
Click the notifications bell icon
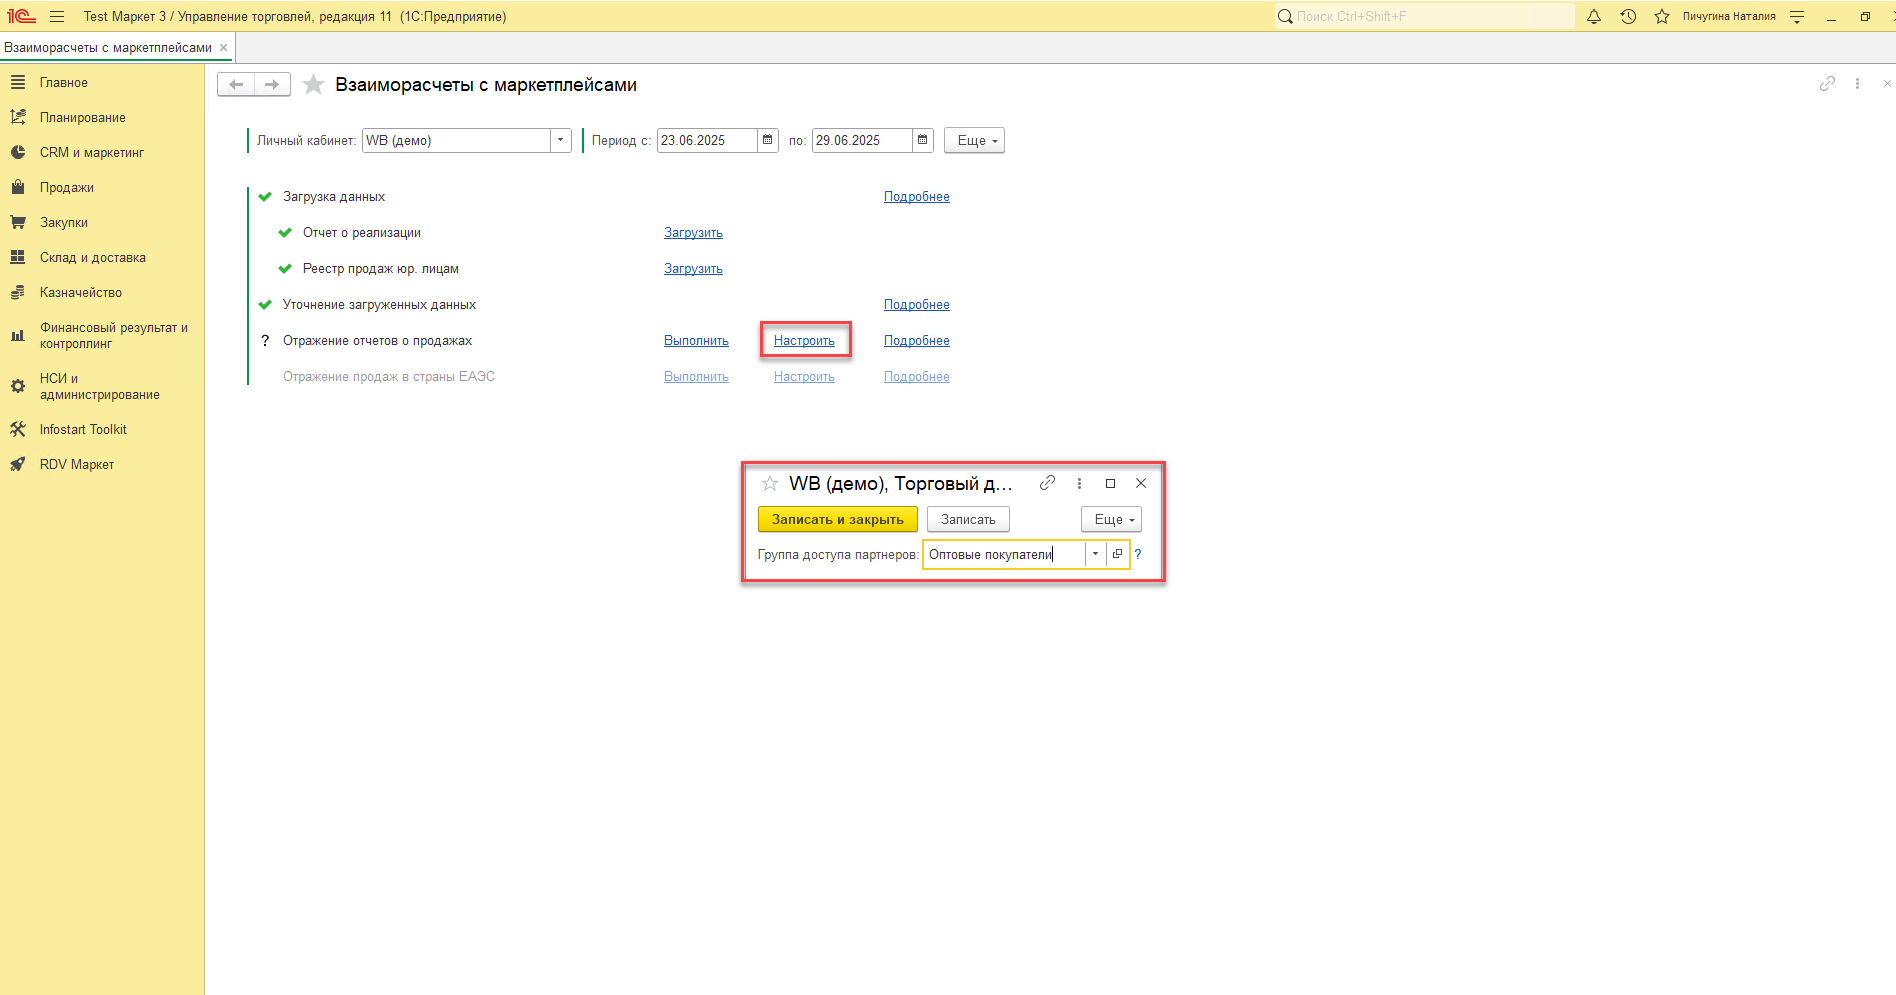(1594, 16)
